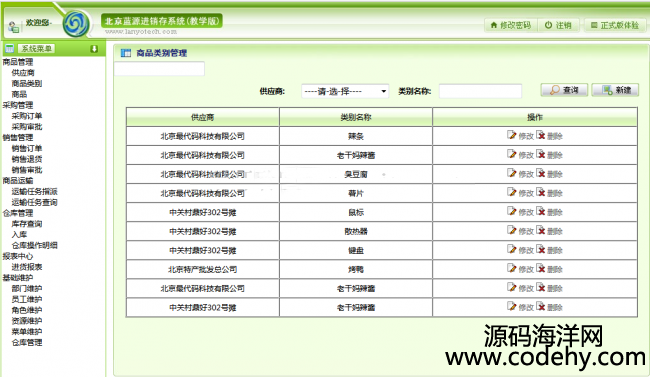Open the 供应商 请选择 dropdown

(345, 91)
